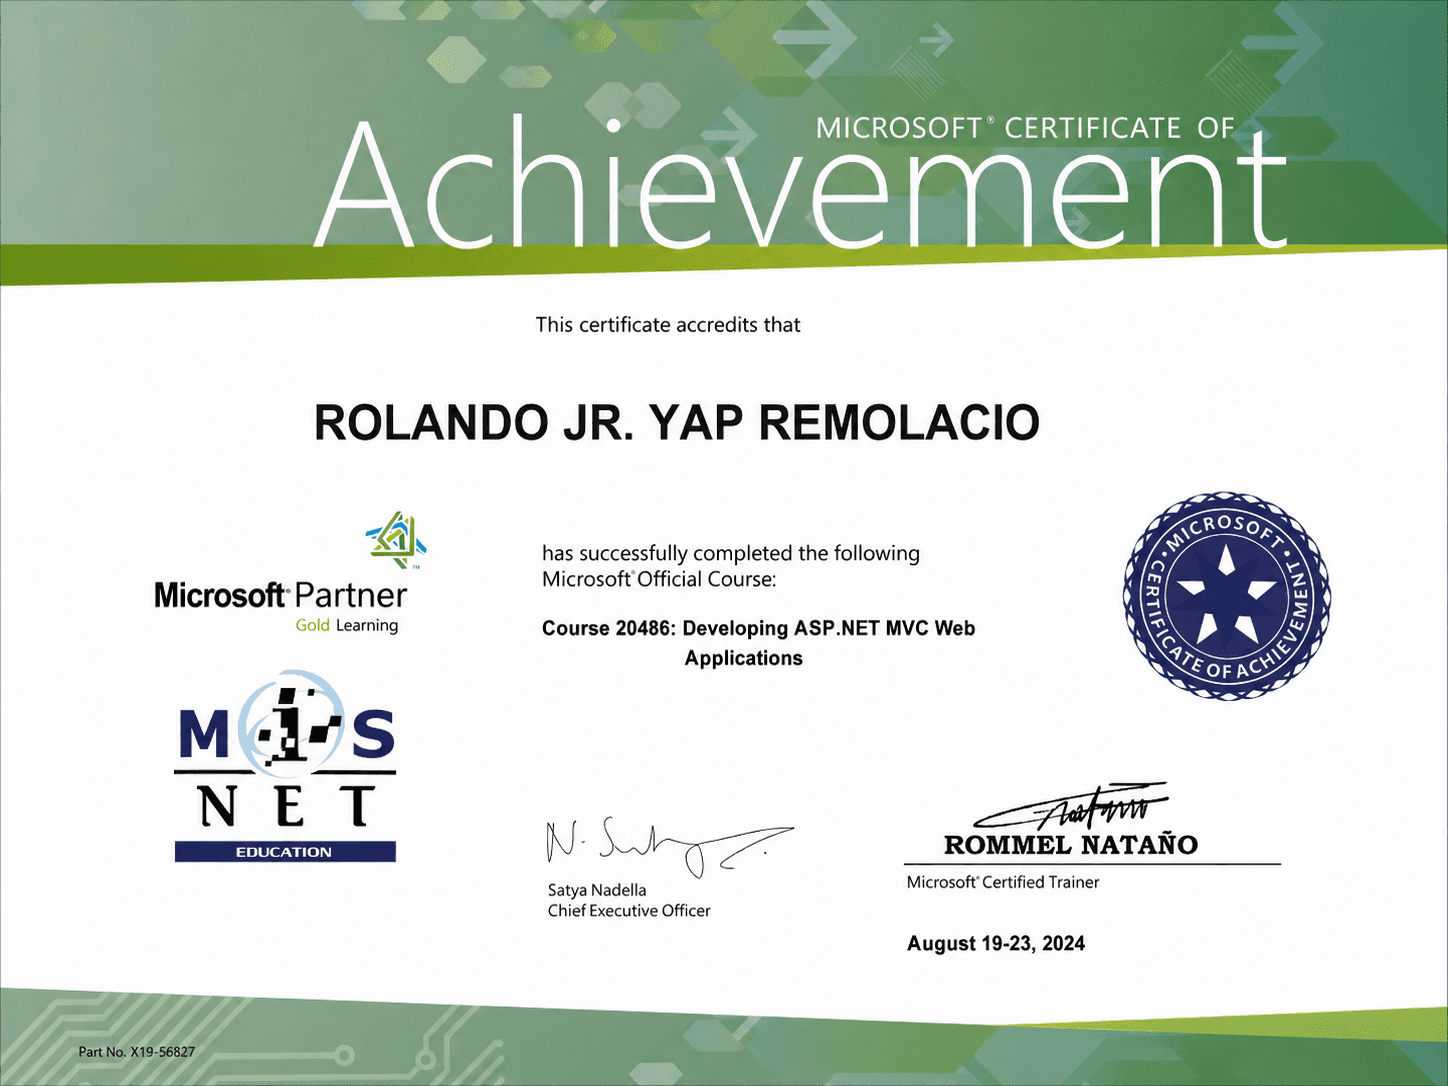The width and height of the screenshot is (1448, 1086).
Task: Click the printed name "Satya Nadella"
Action: click(597, 890)
